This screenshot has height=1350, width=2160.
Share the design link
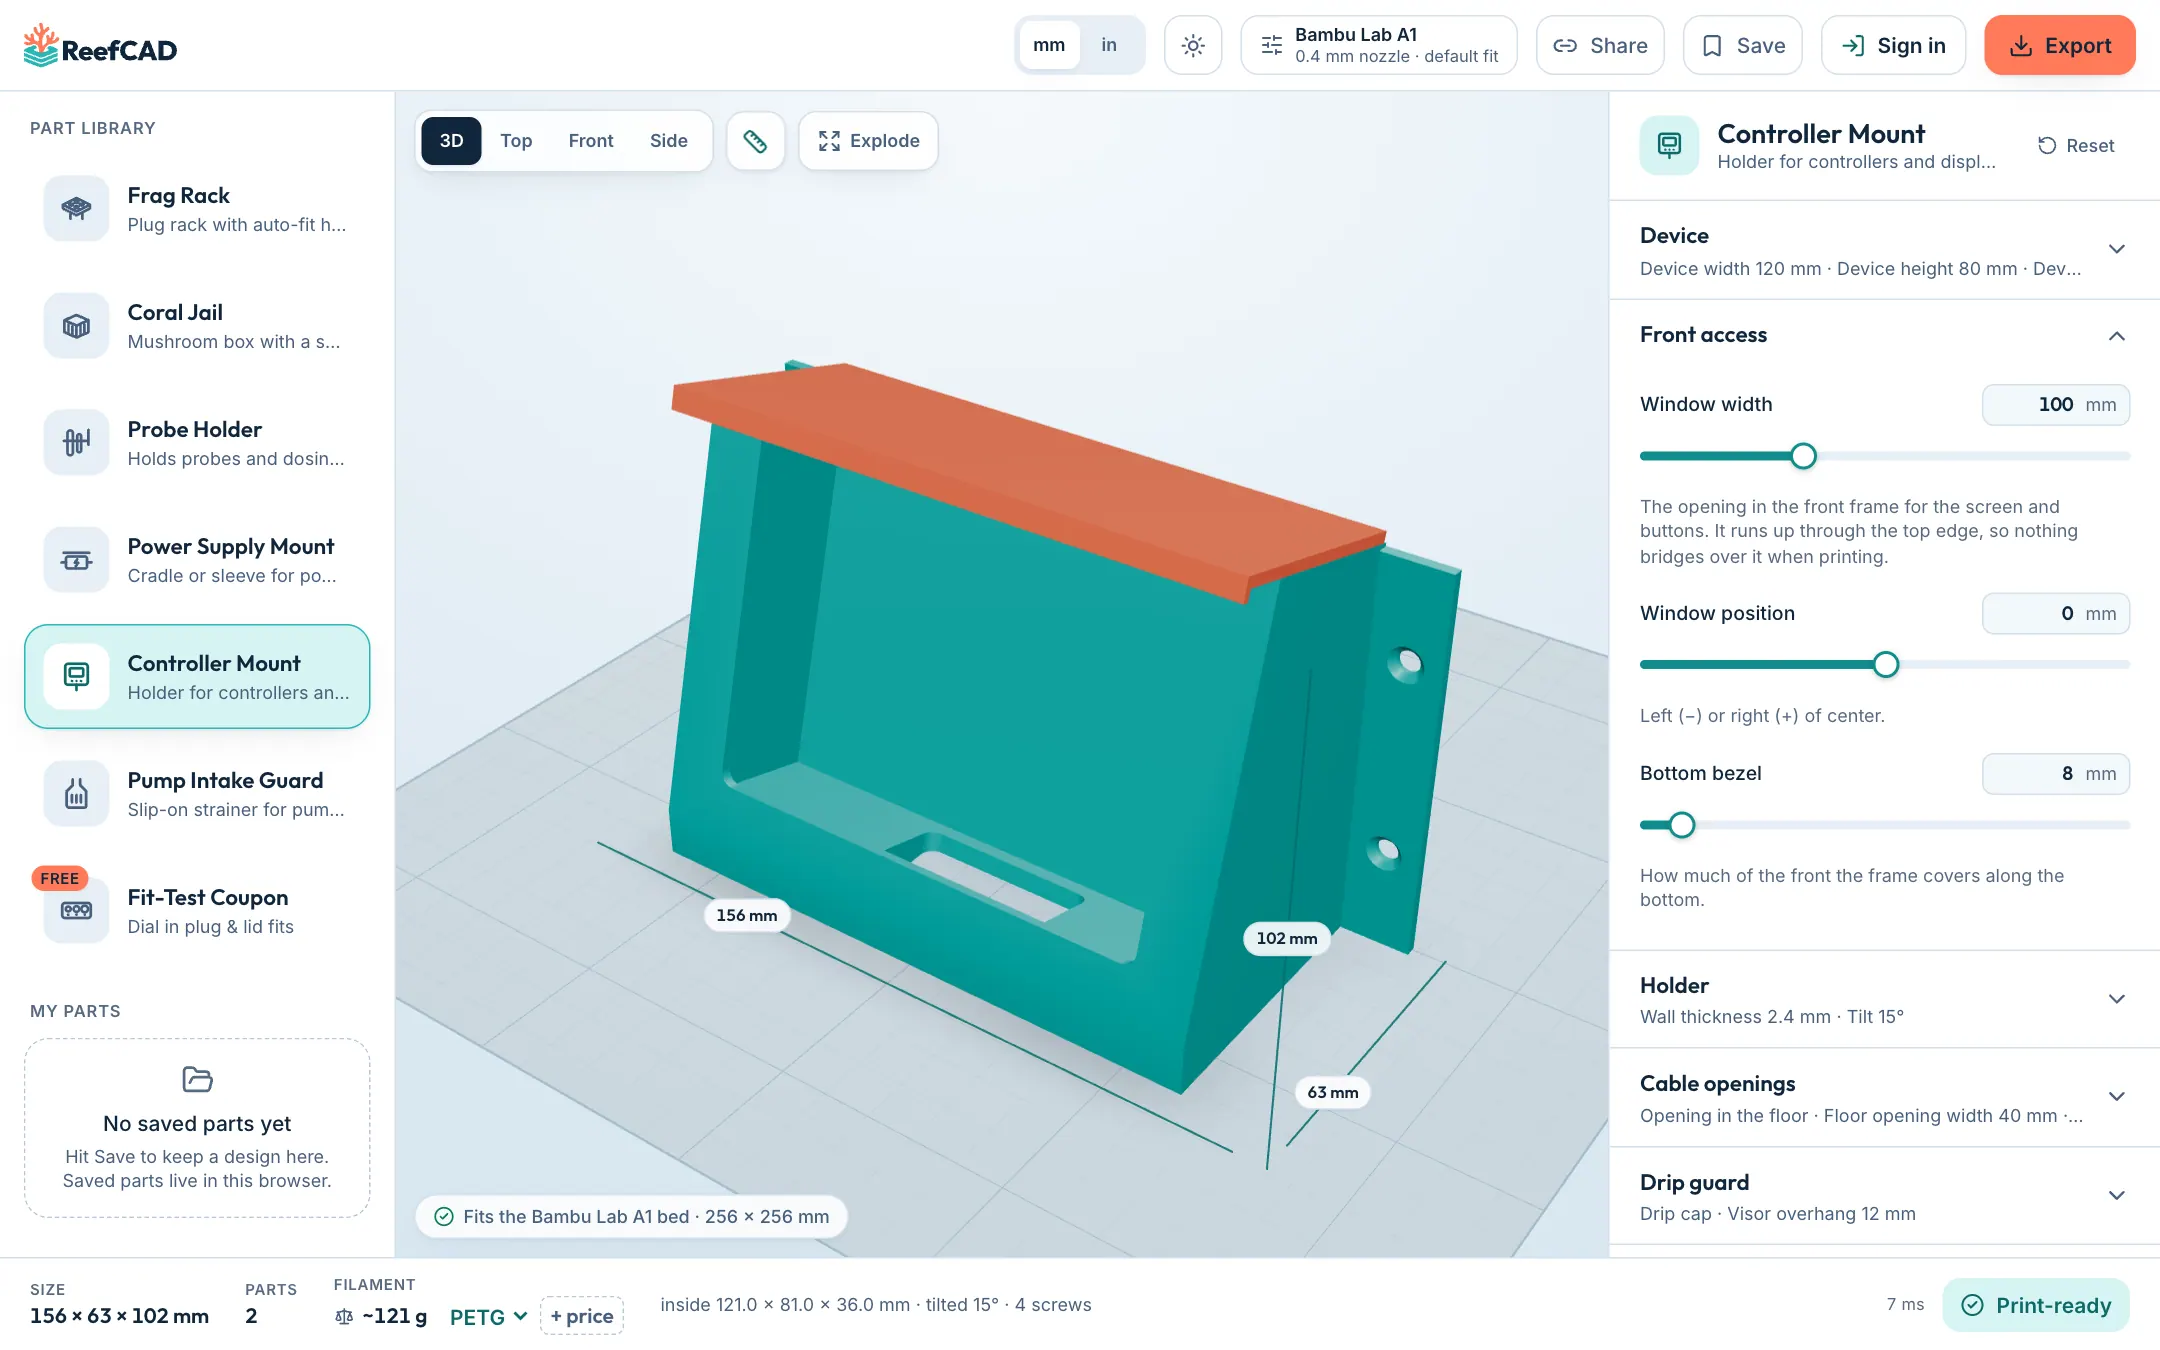[x=1600, y=45]
